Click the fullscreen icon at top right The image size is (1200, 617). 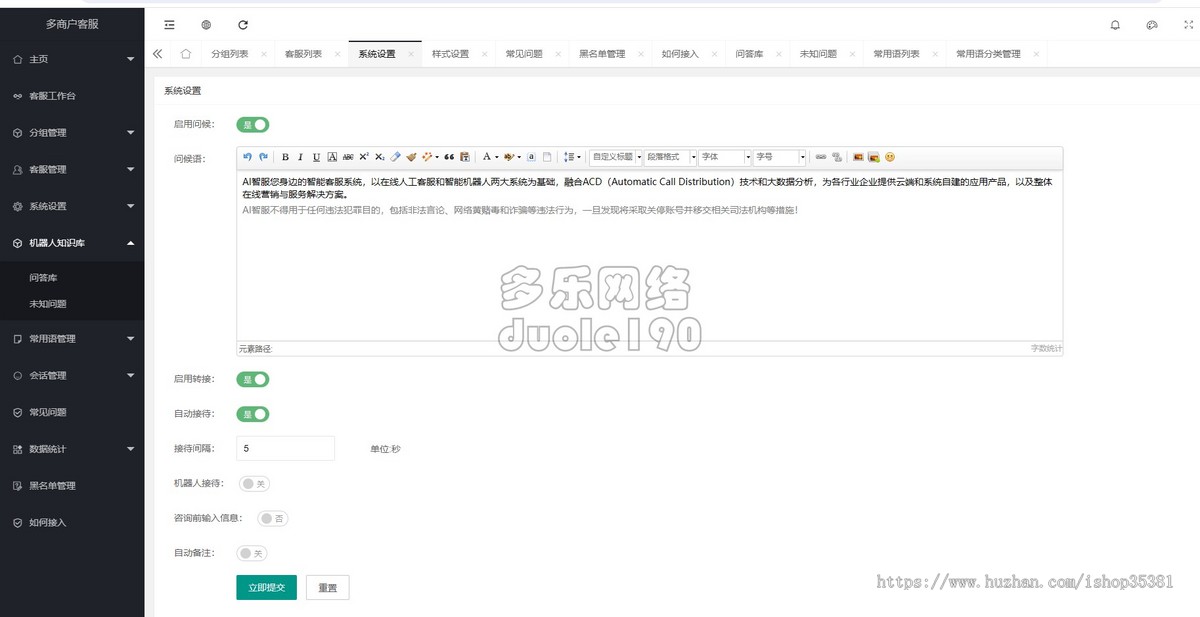pyautogui.click(x=1188, y=25)
